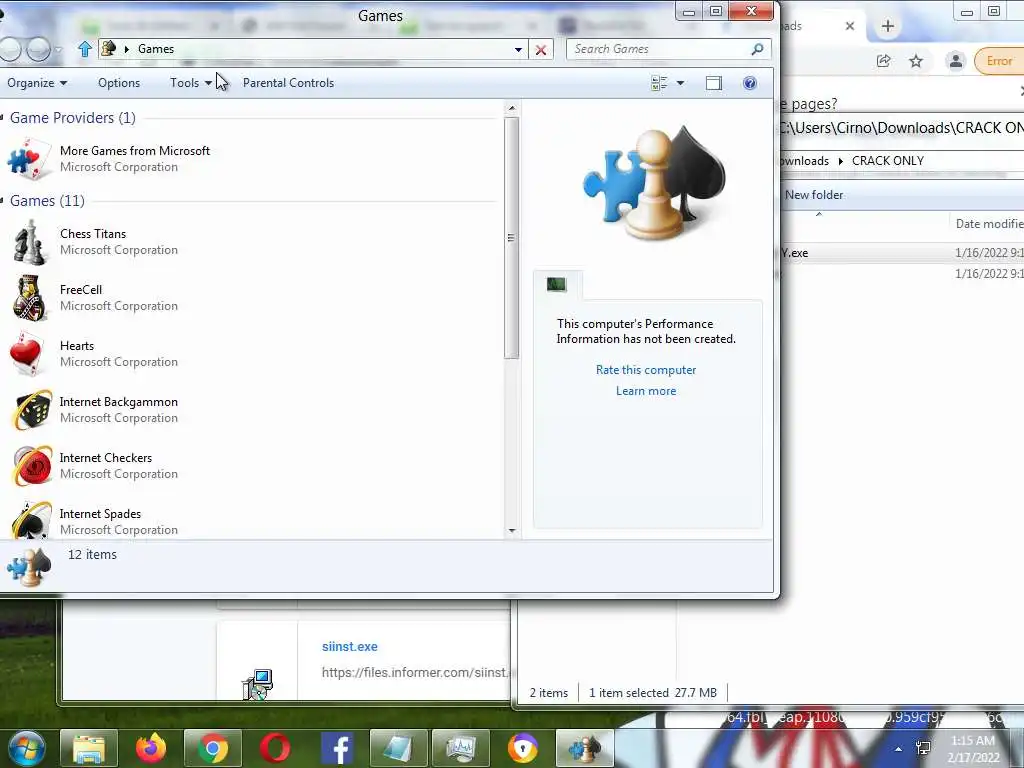Click the Learn more link
The height and width of the screenshot is (768, 1024).
click(x=646, y=391)
